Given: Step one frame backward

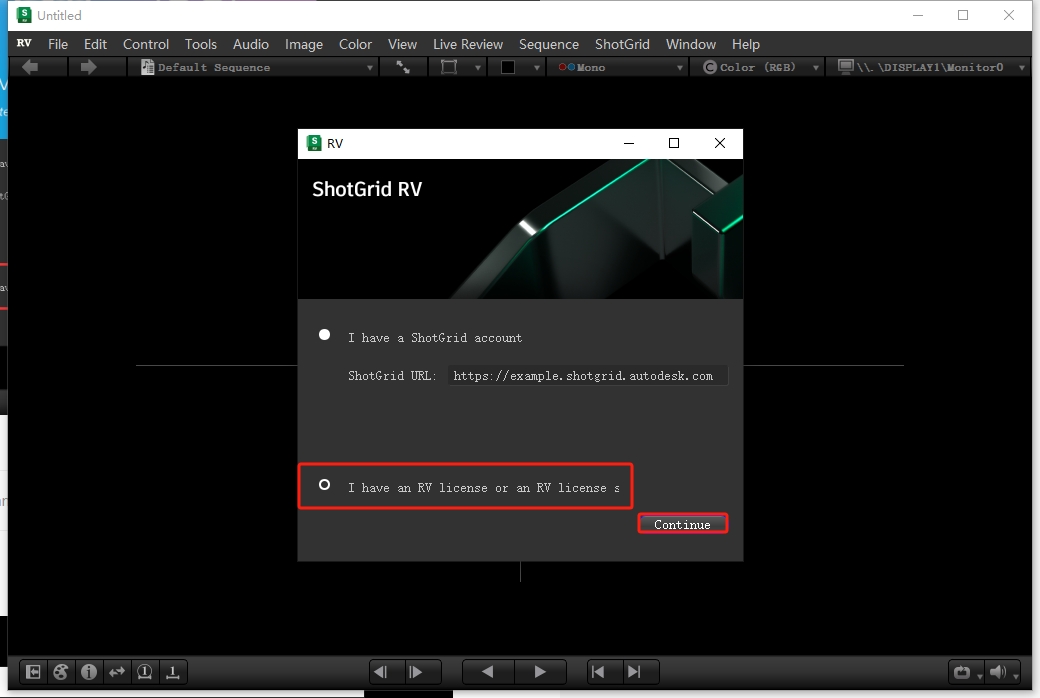Looking at the screenshot, I should 381,672.
